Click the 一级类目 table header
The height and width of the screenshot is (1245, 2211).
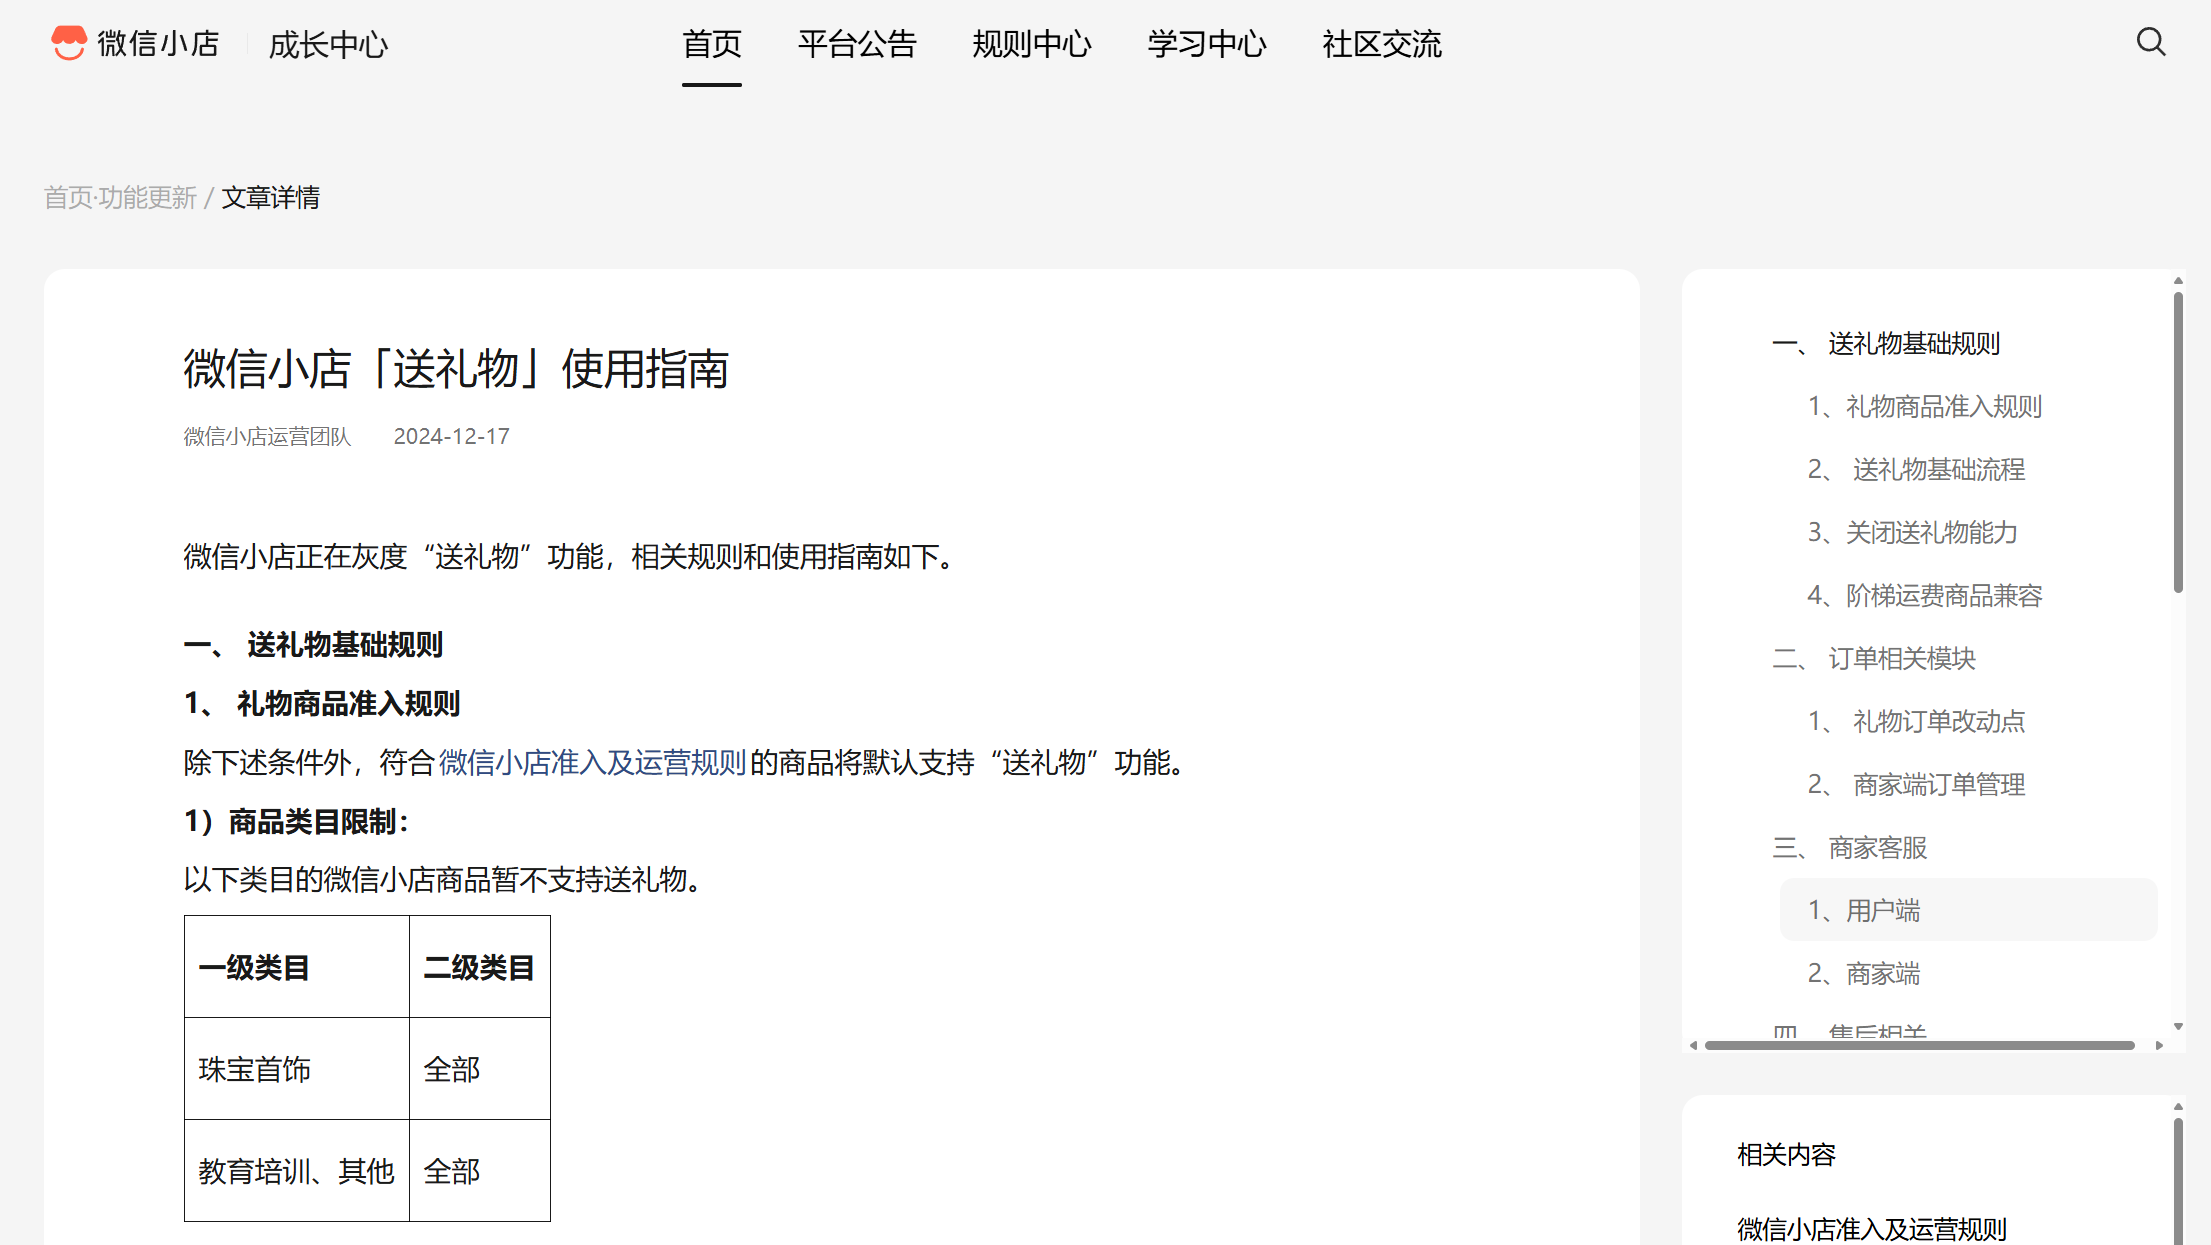tap(297, 967)
